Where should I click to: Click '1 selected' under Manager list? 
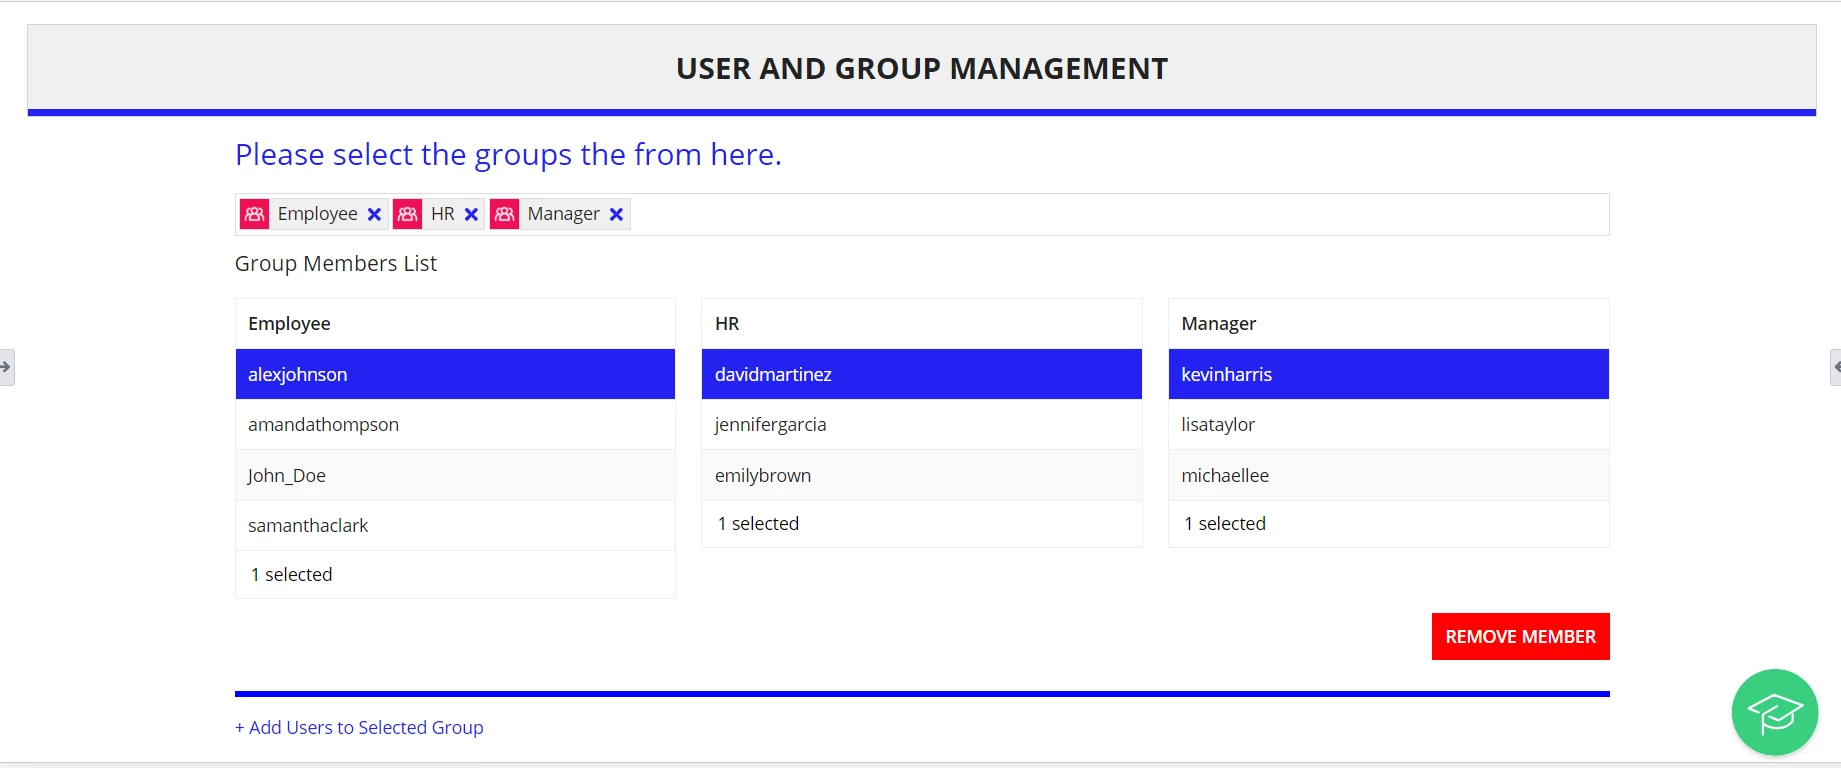pyautogui.click(x=1225, y=523)
